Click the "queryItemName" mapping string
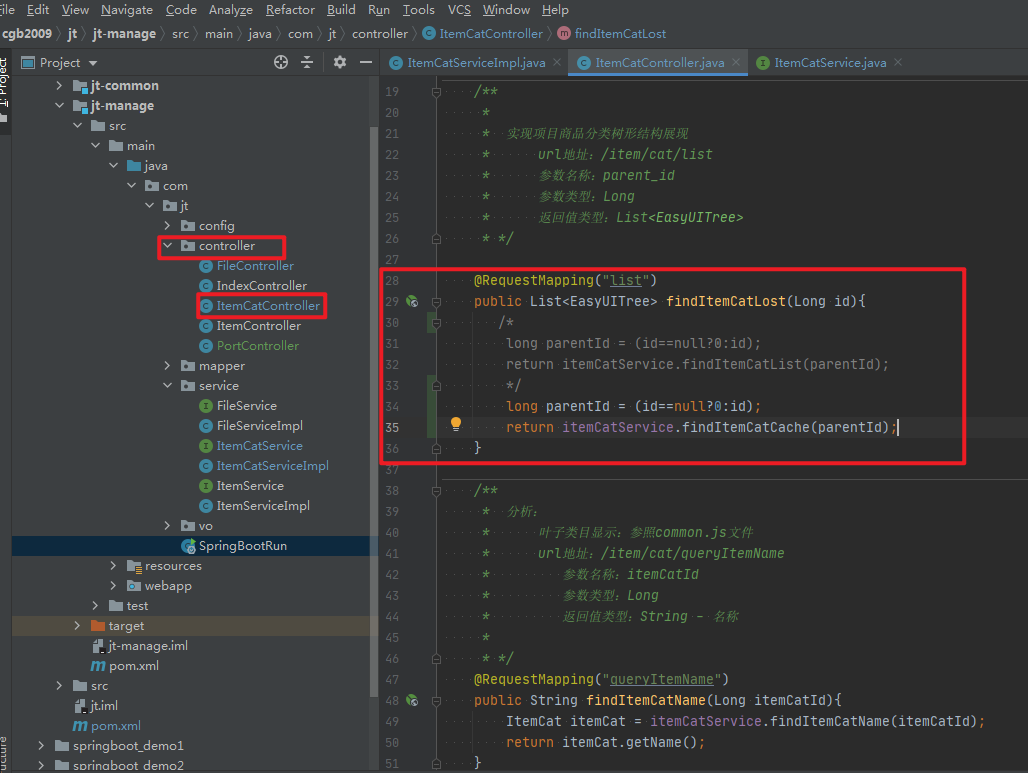Viewport: 1028px width, 773px height. 661,679
